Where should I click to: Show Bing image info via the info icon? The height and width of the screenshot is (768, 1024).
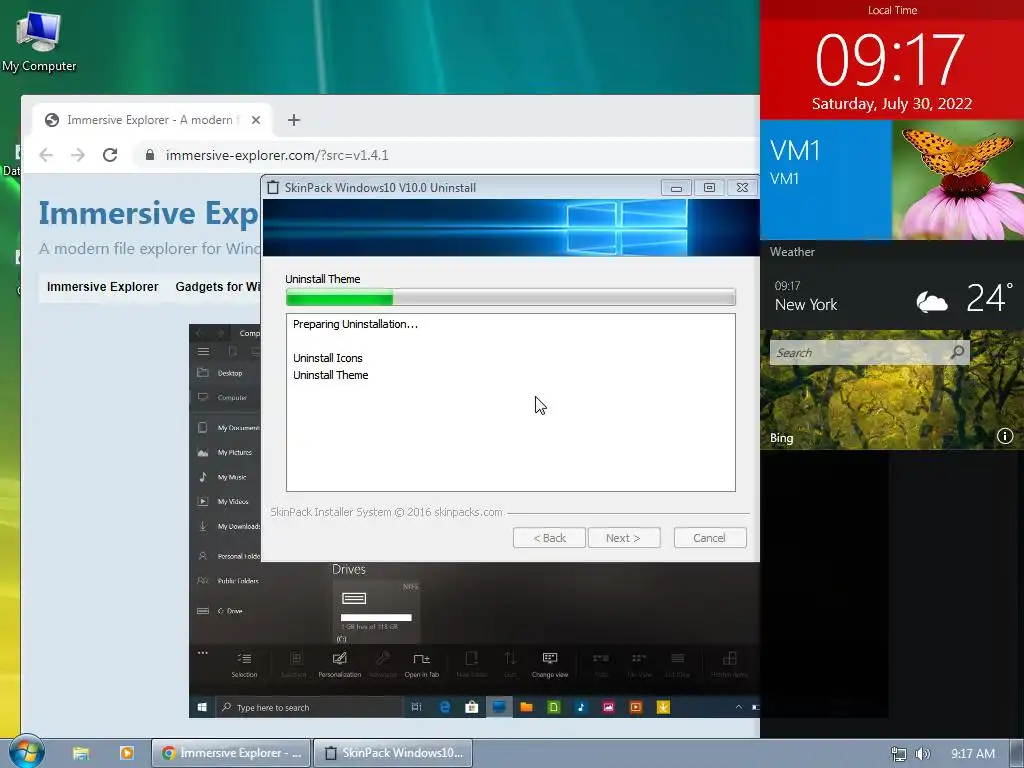[1005, 436]
